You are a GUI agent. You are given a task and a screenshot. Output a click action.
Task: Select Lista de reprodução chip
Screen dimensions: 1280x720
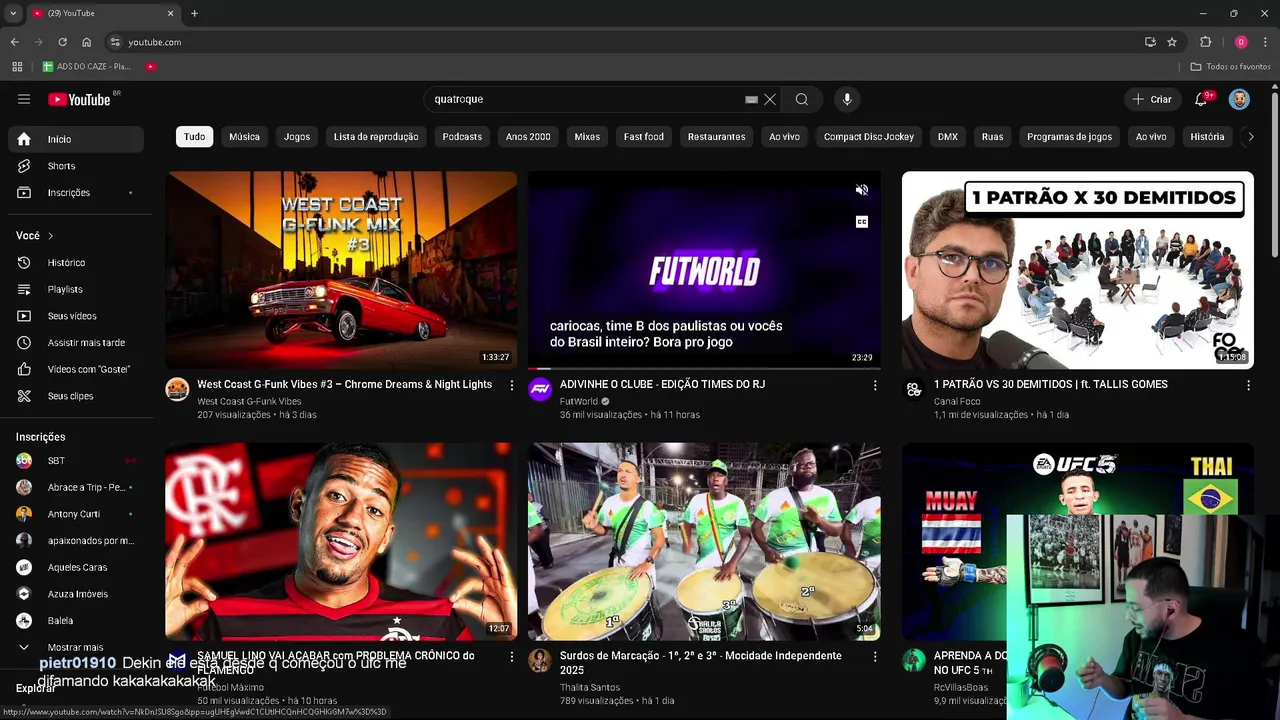[x=376, y=137]
